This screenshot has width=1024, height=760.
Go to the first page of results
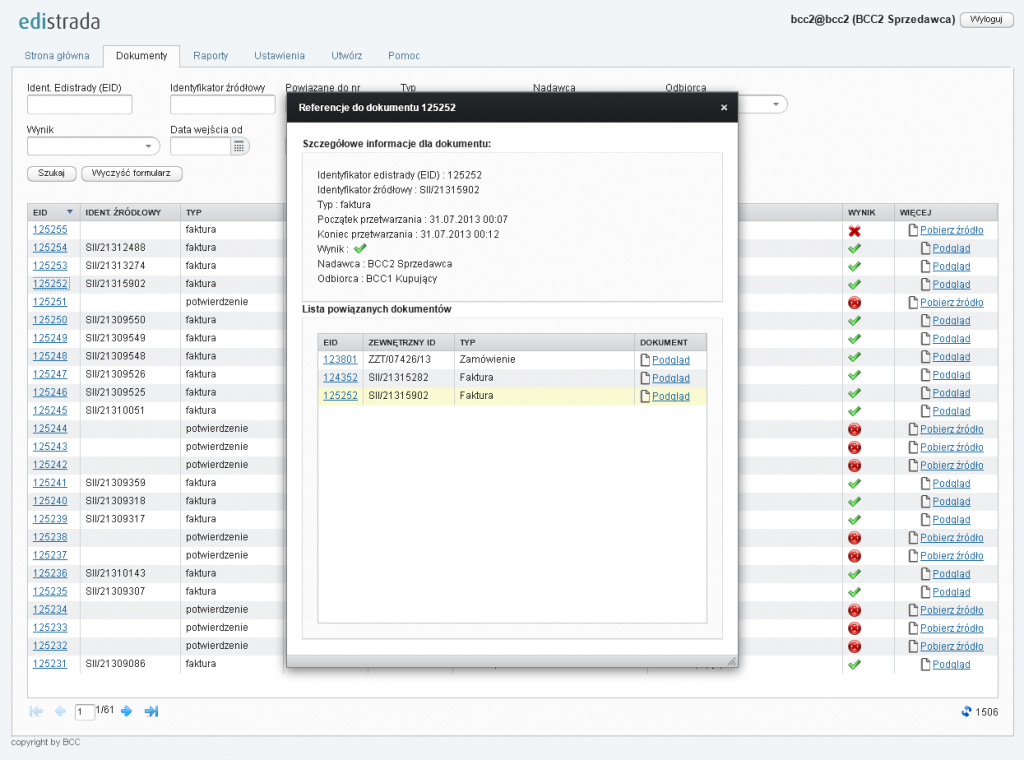click(37, 711)
